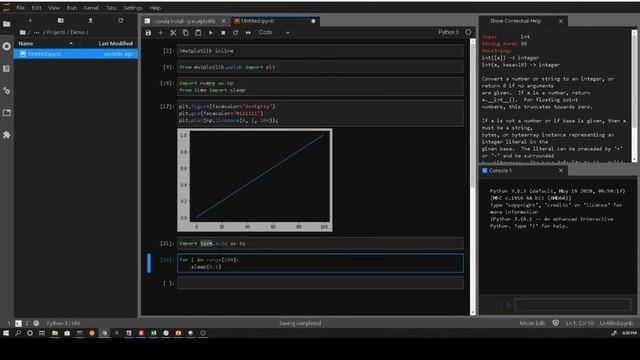Save the notebook with the disk icon
The height and width of the screenshot is (360, 640).
pos(148,33)
